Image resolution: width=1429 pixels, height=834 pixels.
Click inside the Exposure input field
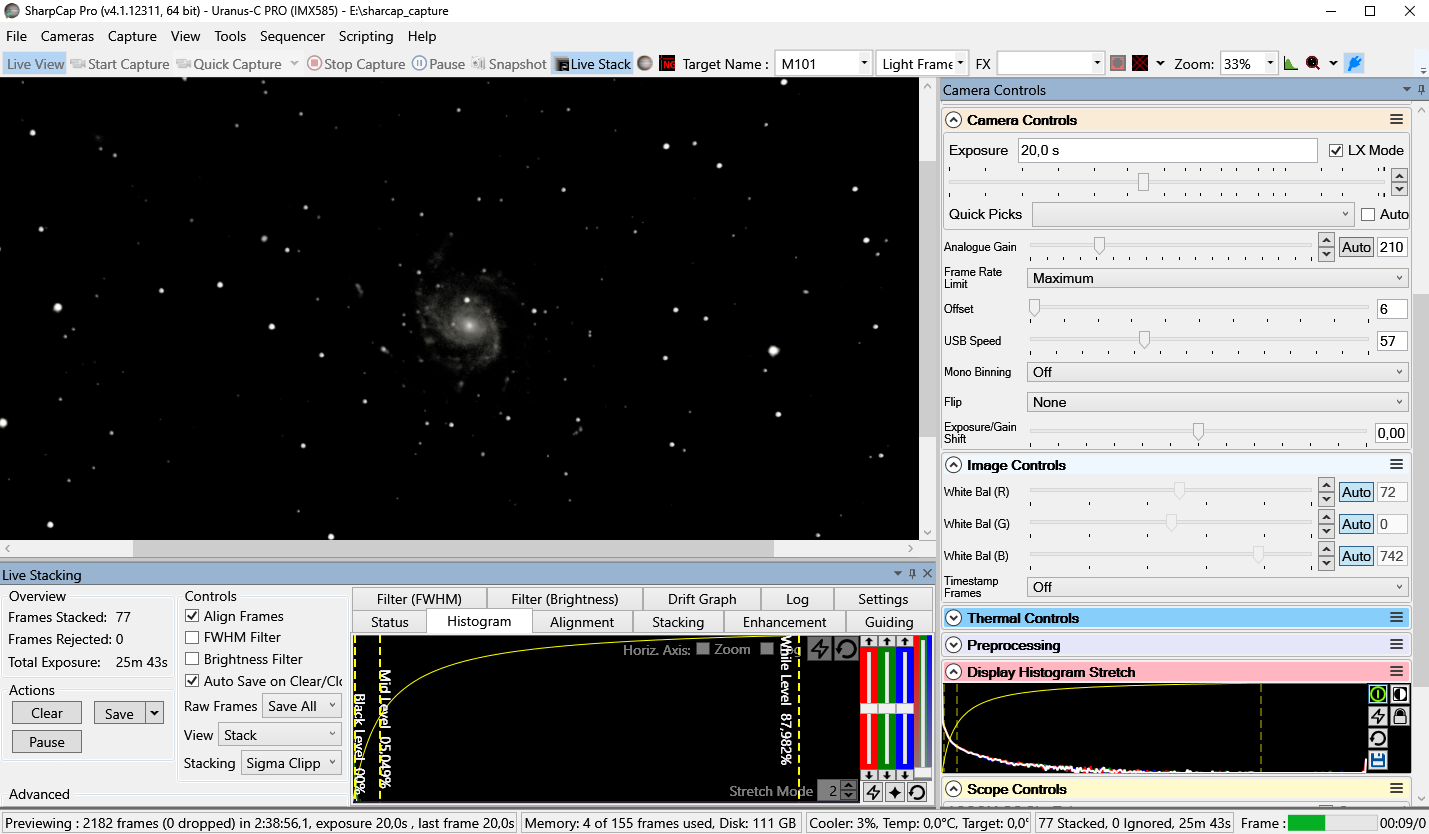[1167, 150]
